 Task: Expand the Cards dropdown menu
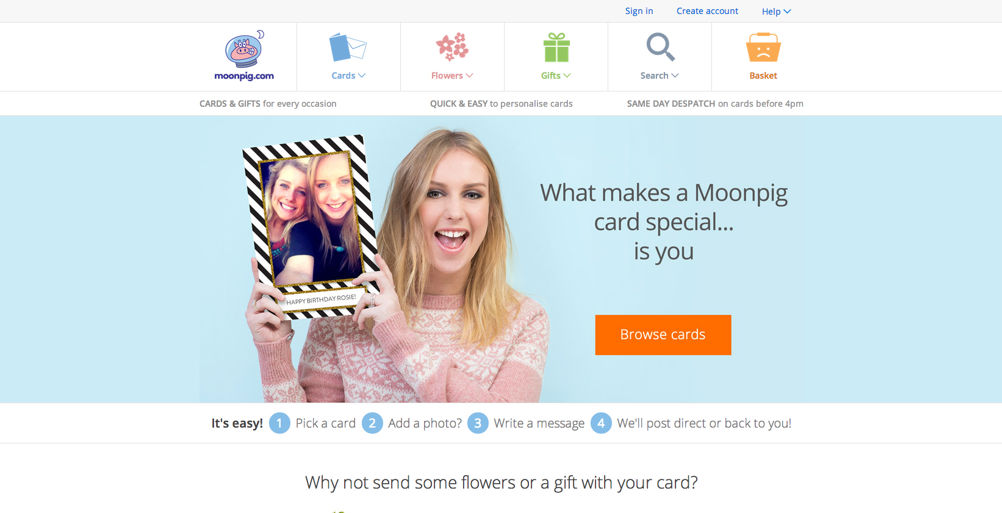click(x=348, y=75)
